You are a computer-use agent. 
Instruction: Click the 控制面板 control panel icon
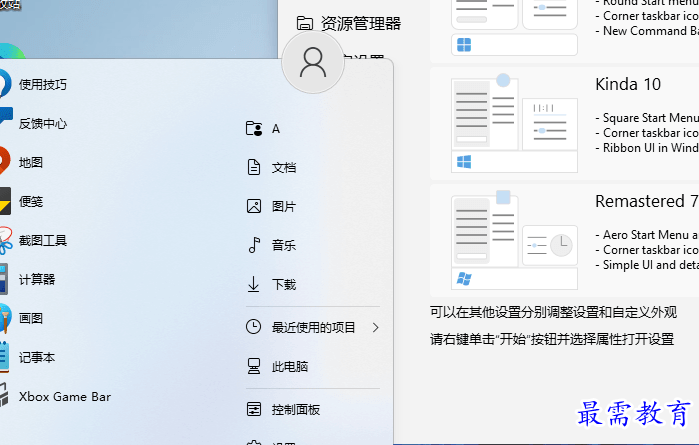coord(254,409)
